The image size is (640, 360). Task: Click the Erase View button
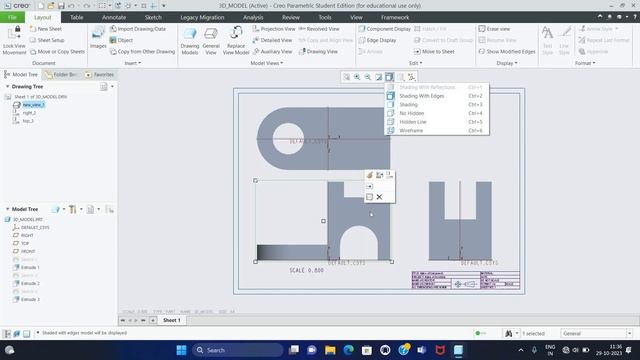(494, 29)
